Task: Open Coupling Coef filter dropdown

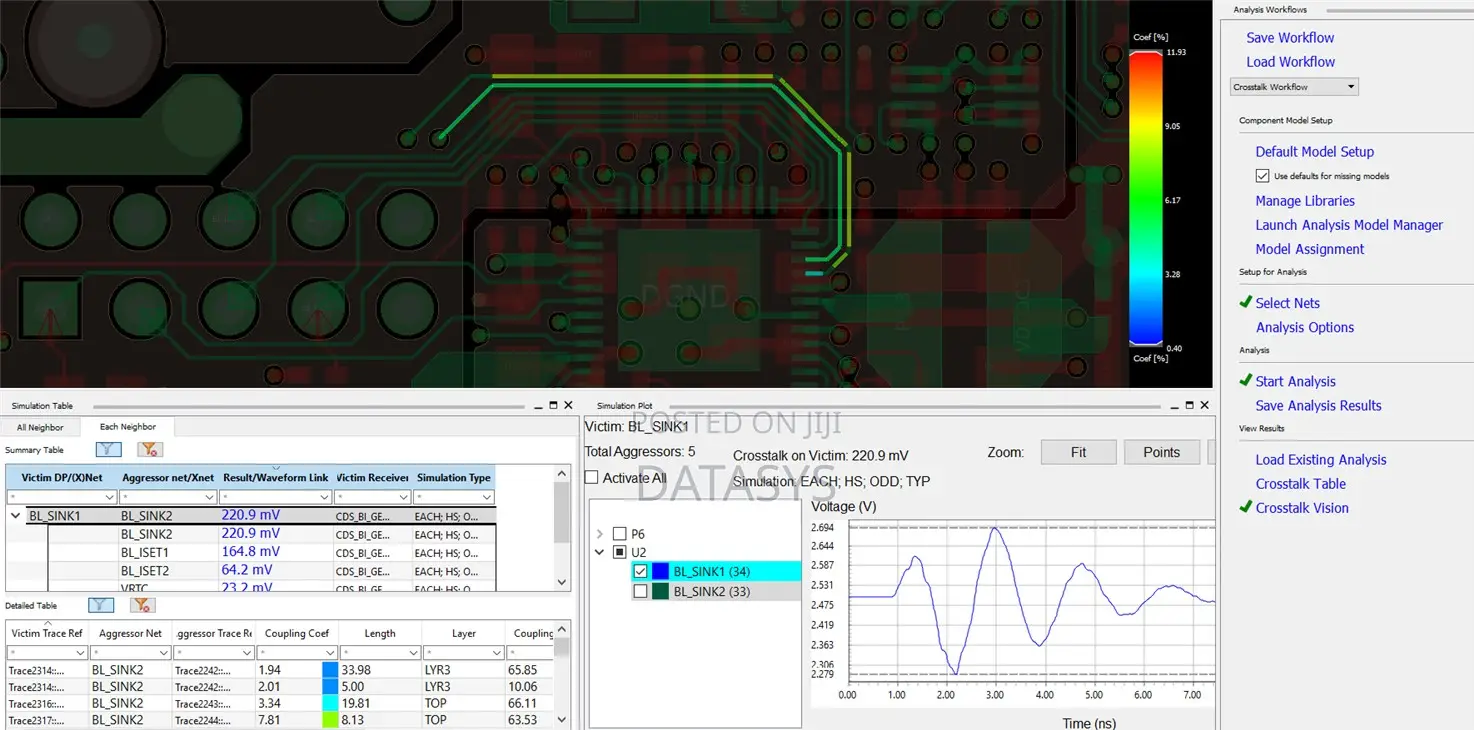Action: pos(330,652)
